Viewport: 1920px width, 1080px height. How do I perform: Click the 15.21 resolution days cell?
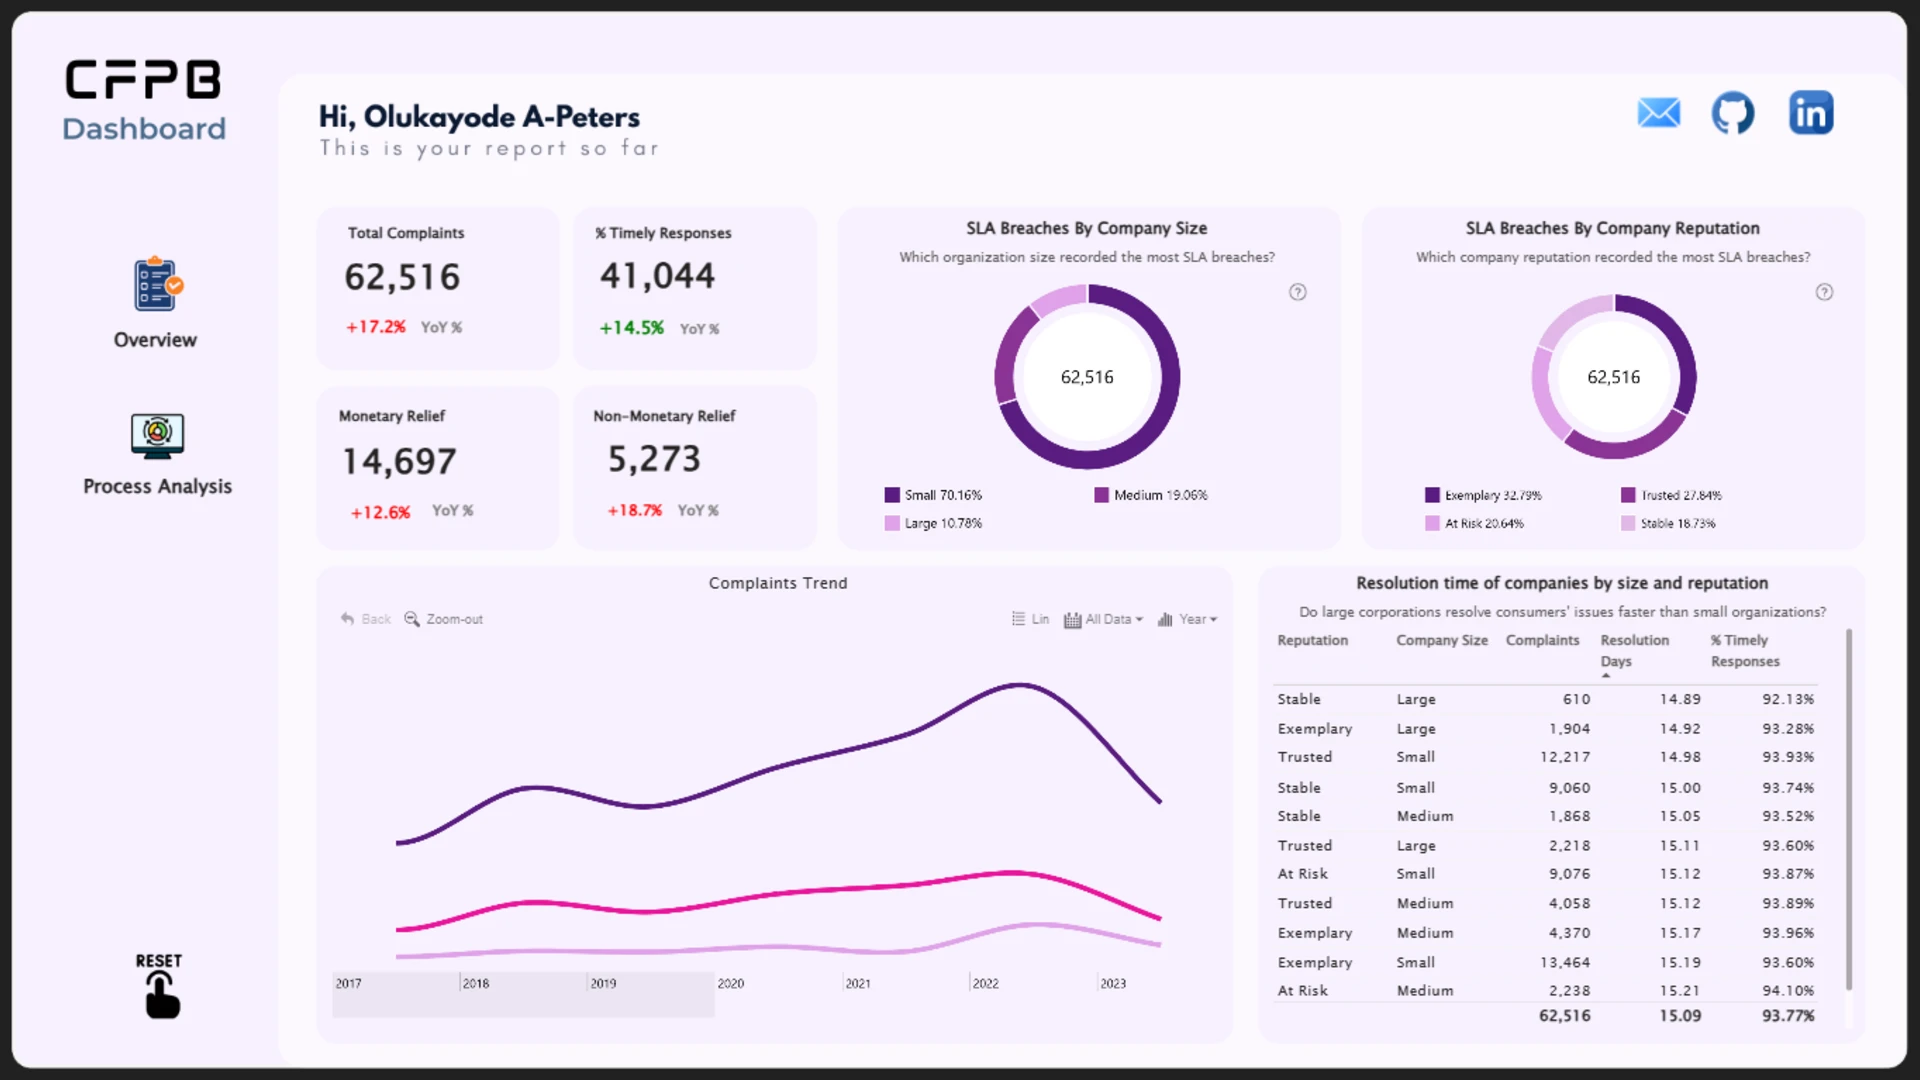point(1680,990)
